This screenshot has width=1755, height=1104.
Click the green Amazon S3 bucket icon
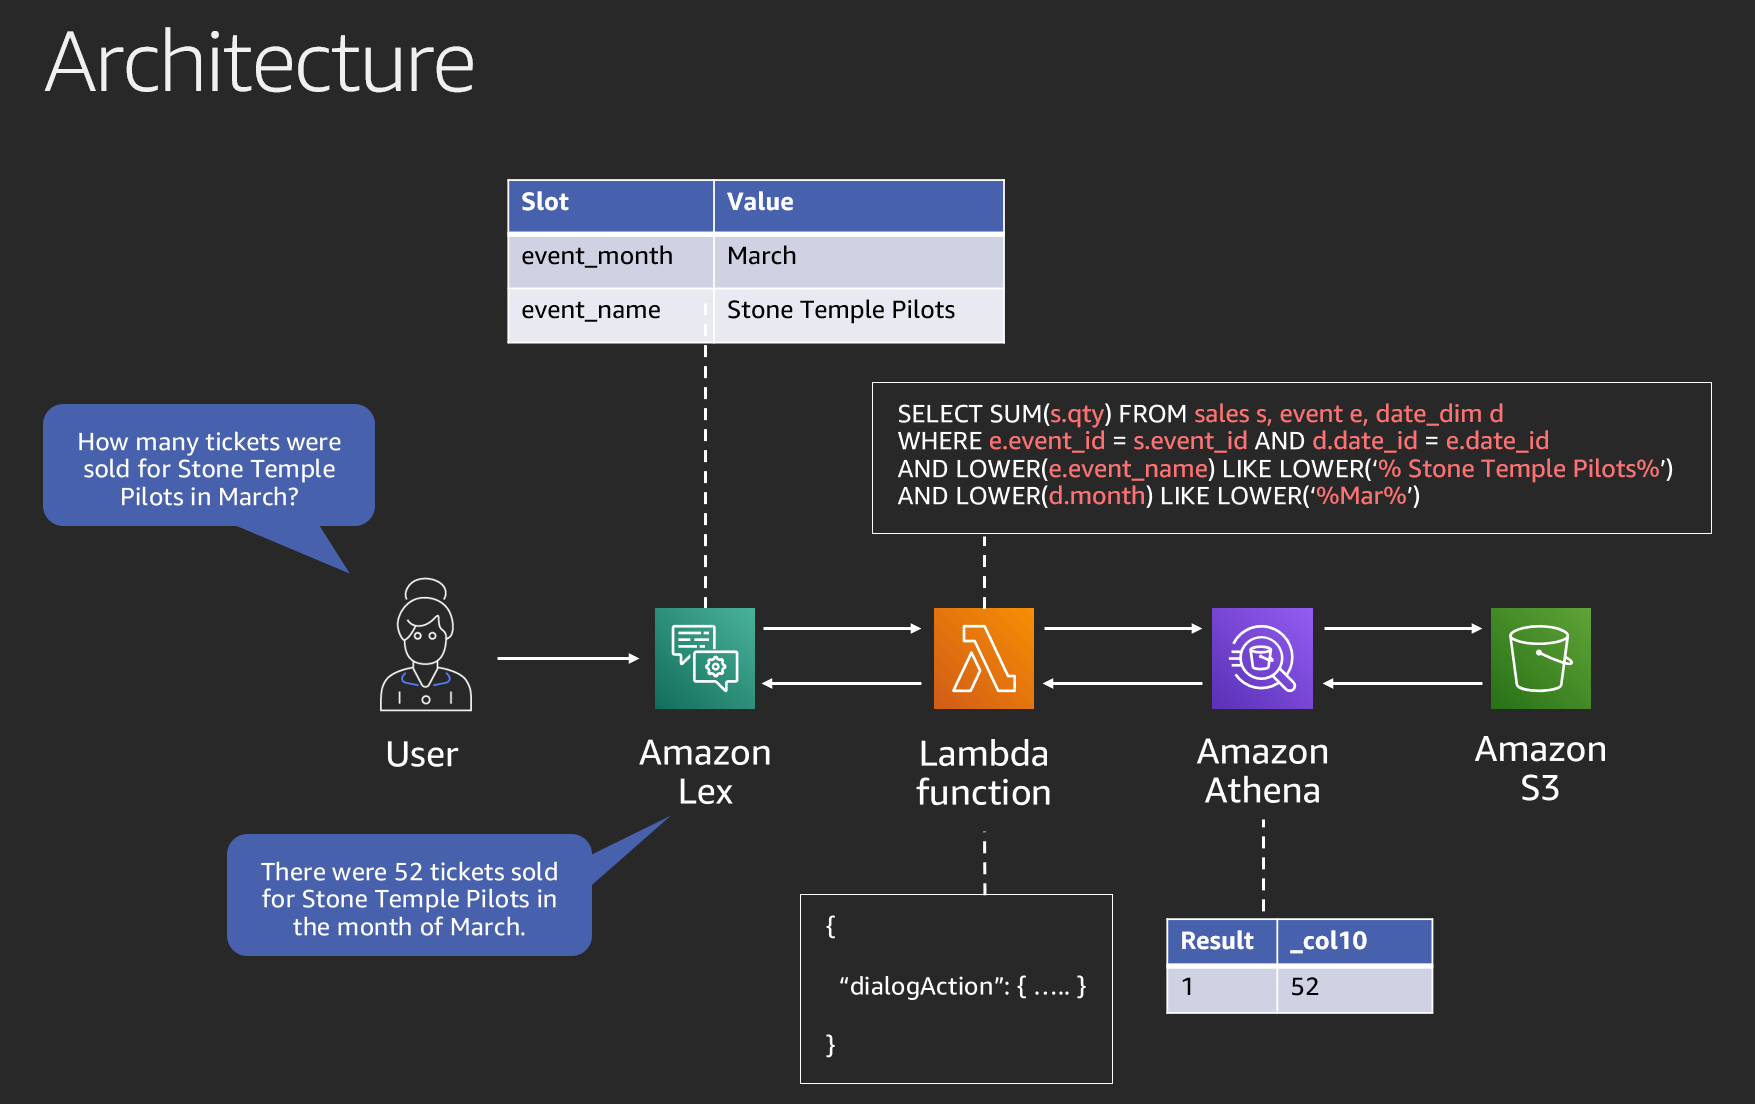1541,658
